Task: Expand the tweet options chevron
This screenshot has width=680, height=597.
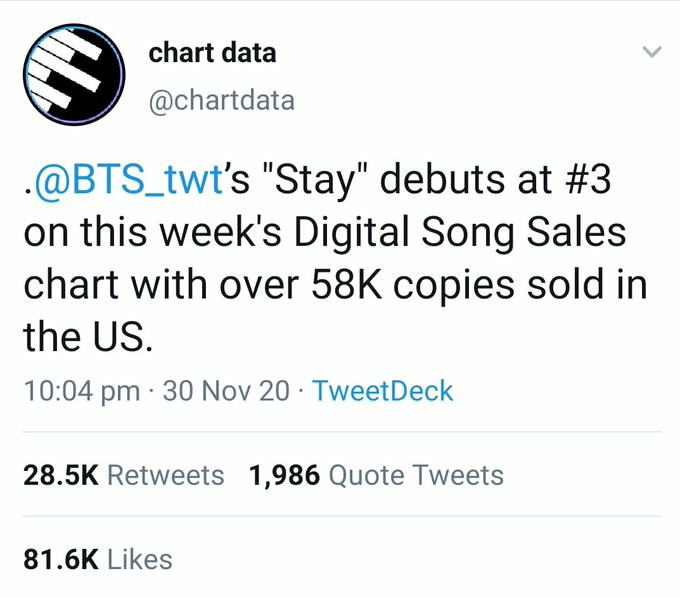Action: point(651,52)
